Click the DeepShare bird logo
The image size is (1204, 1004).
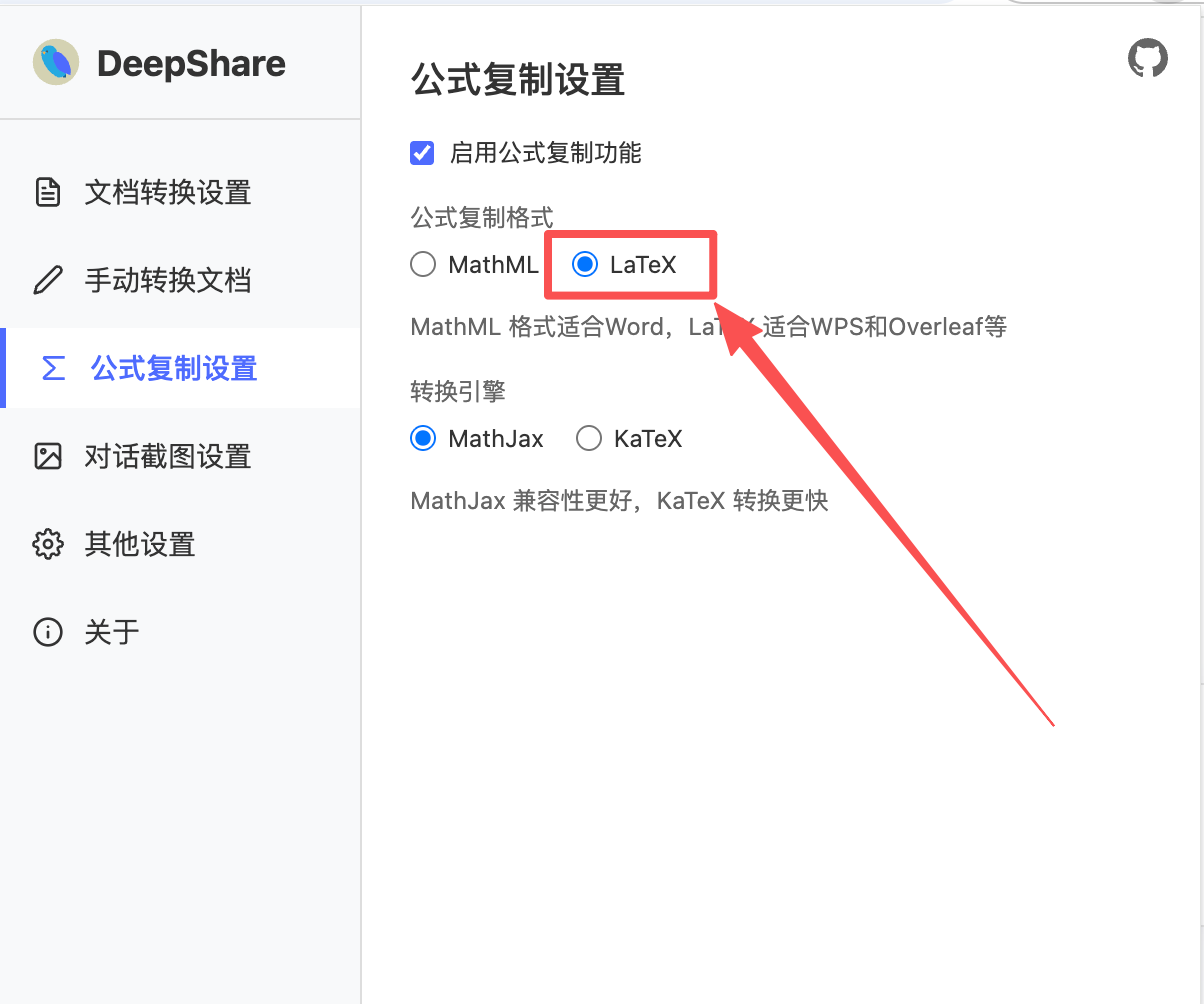55,62
